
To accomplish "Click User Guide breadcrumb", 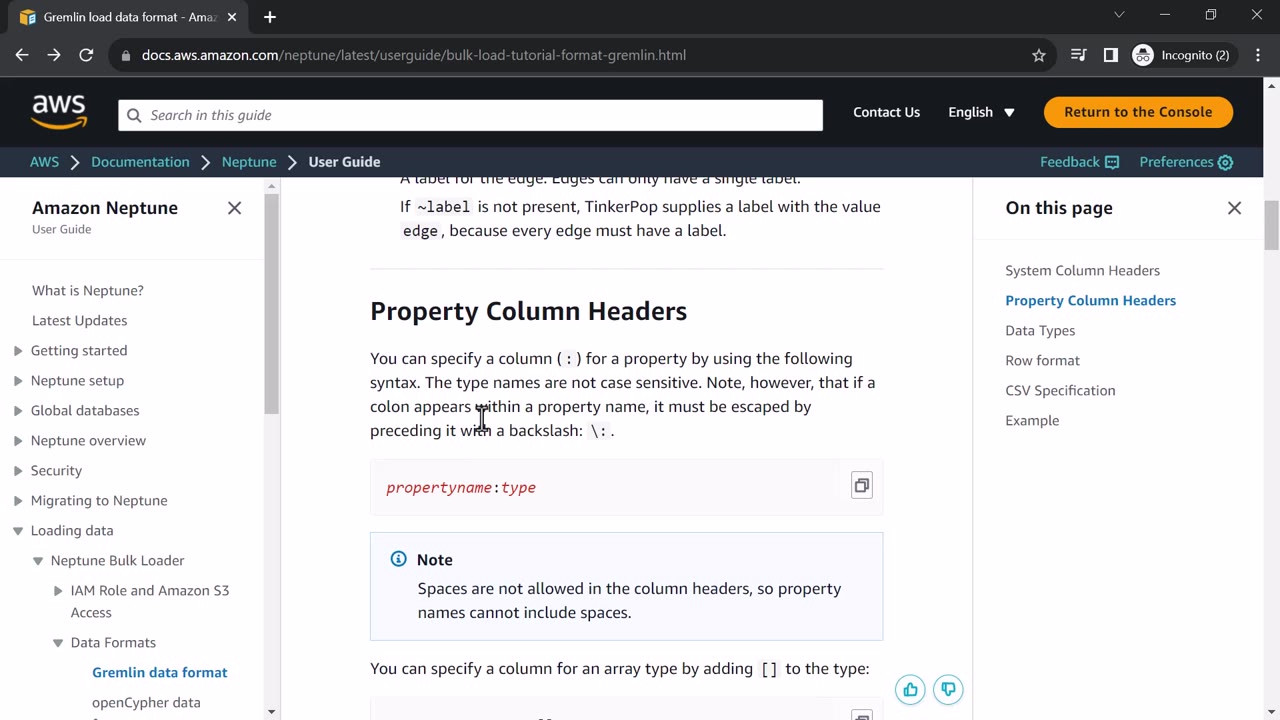I will [x=344, y=162].
